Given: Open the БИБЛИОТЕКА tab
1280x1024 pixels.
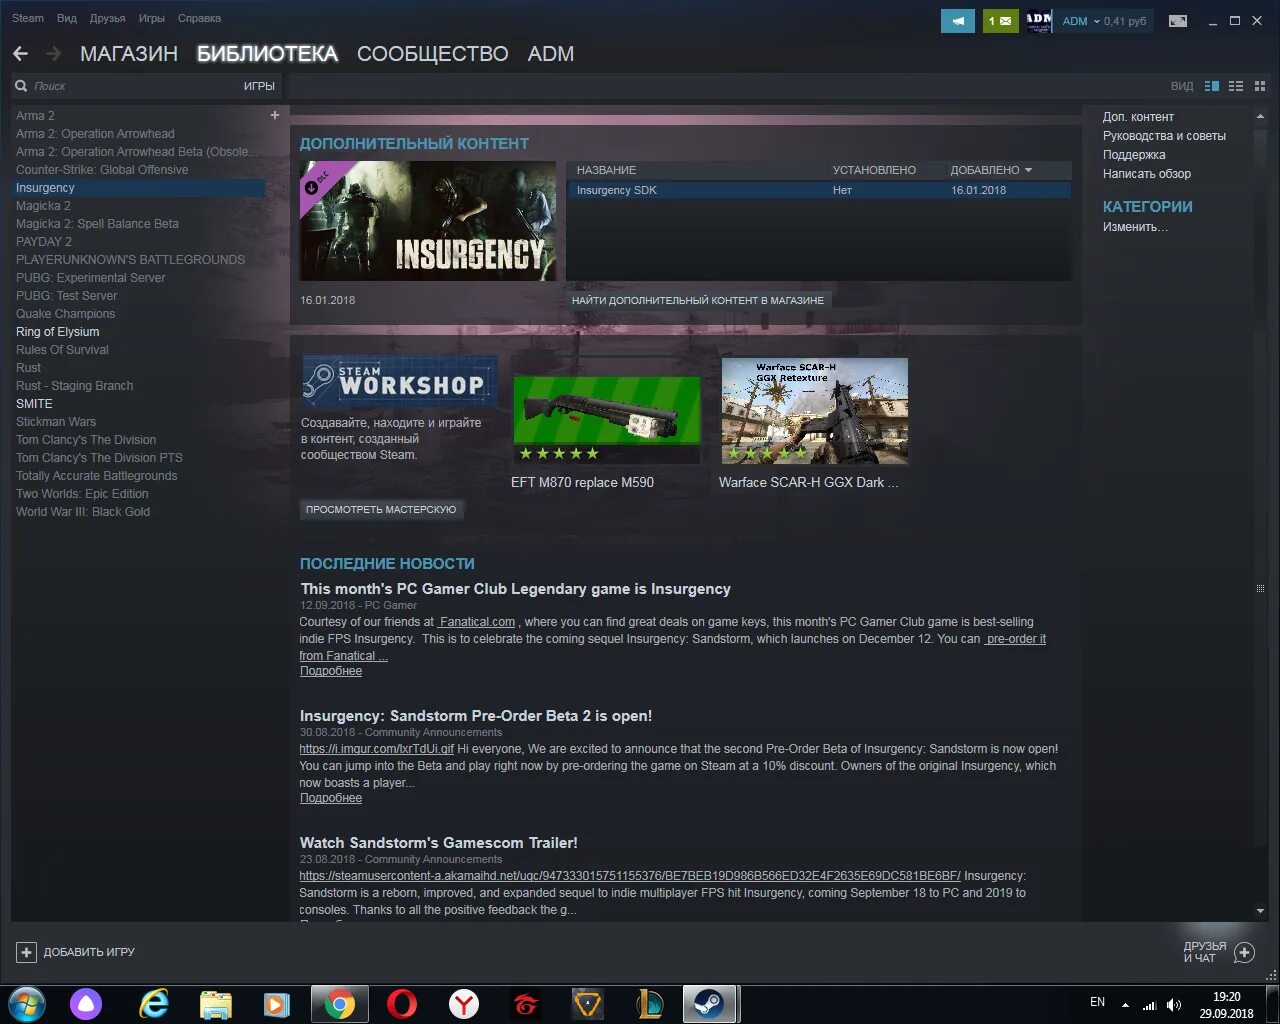Looking at the screenshot, I should pos(268,54).
